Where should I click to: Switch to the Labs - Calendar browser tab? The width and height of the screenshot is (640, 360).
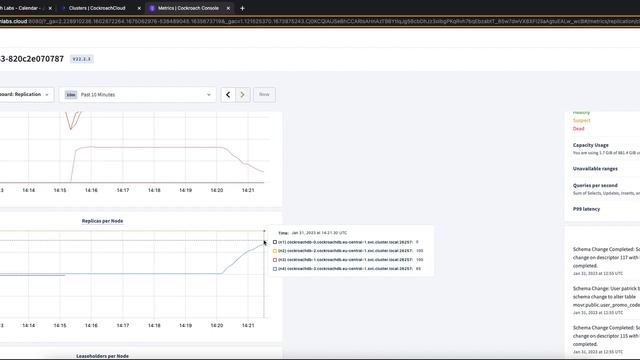(22, 8)
